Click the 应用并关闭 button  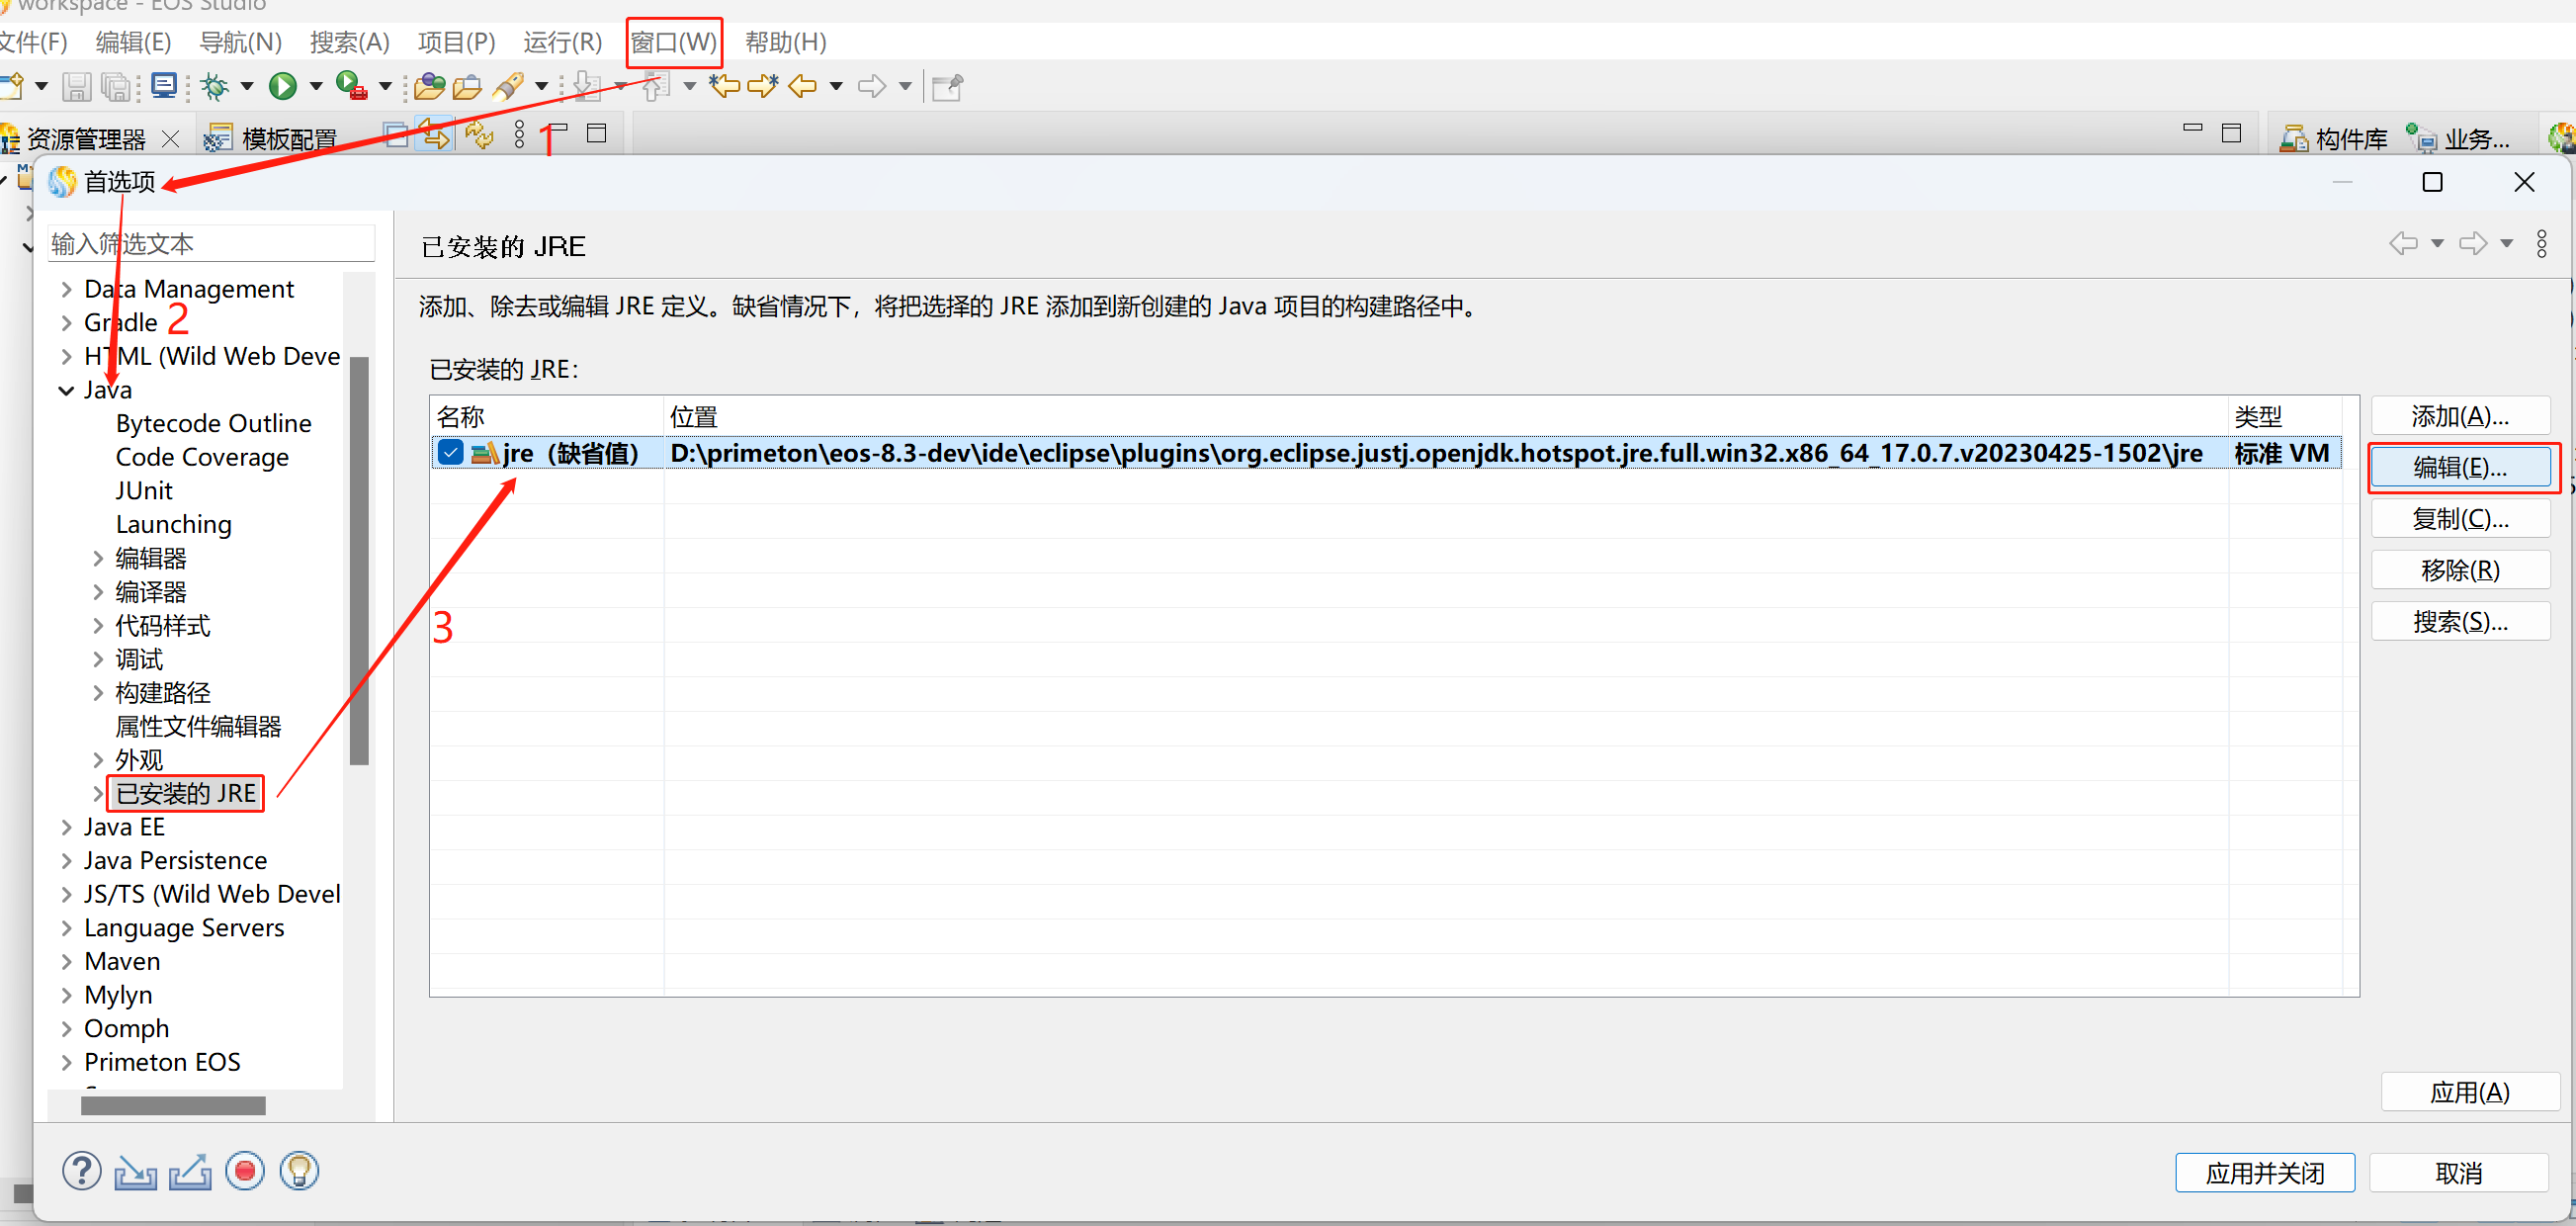2264,1173
